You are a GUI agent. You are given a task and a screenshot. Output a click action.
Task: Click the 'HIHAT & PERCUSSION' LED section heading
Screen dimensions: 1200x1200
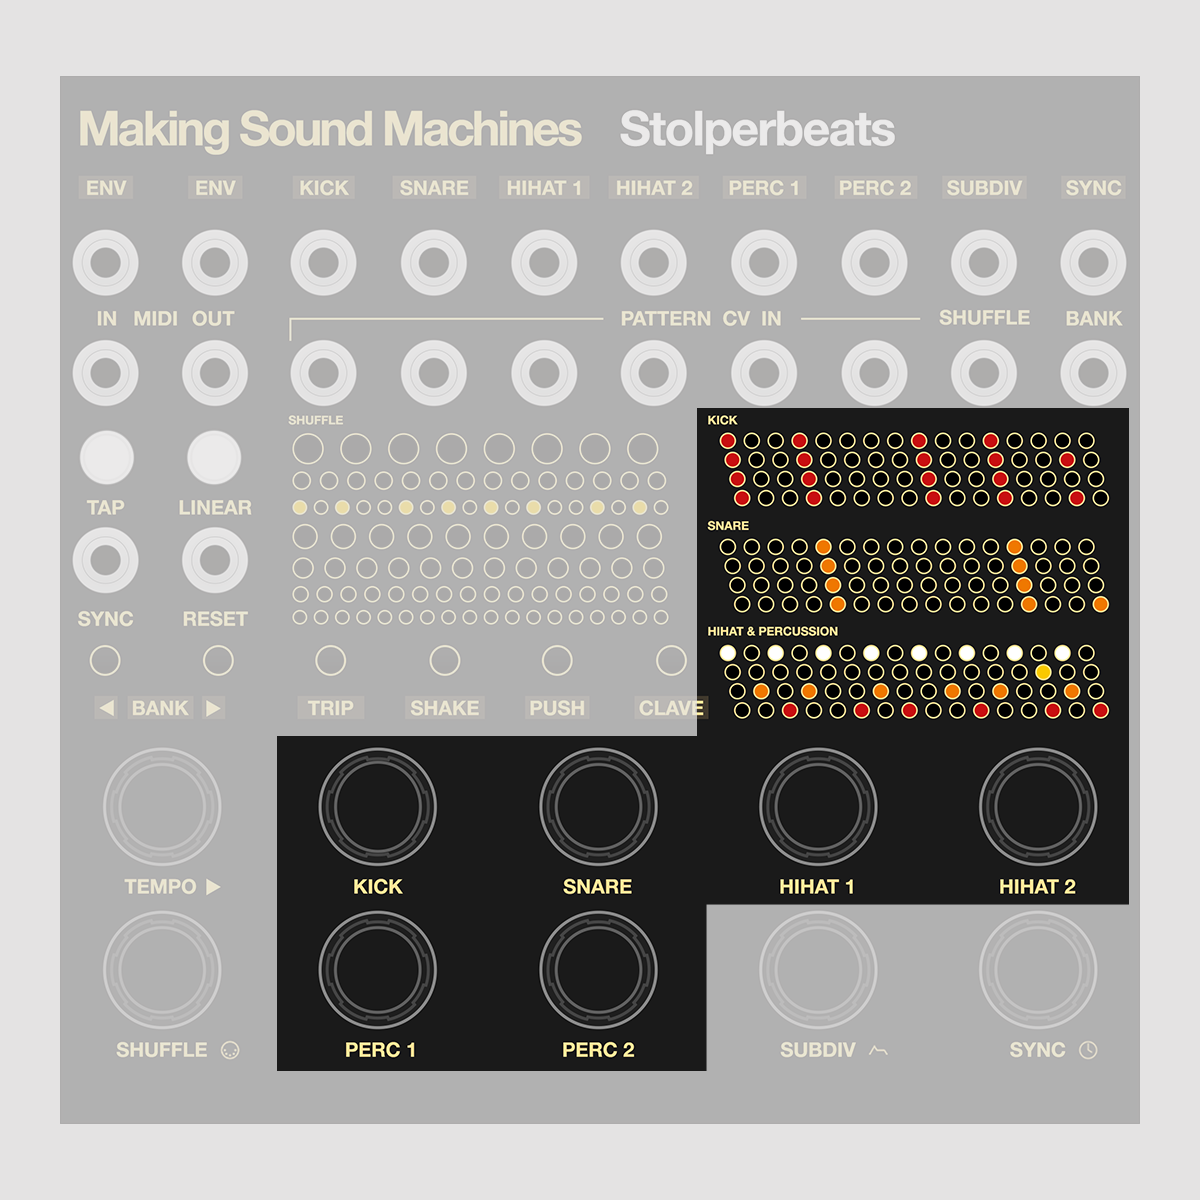point(773,631)
